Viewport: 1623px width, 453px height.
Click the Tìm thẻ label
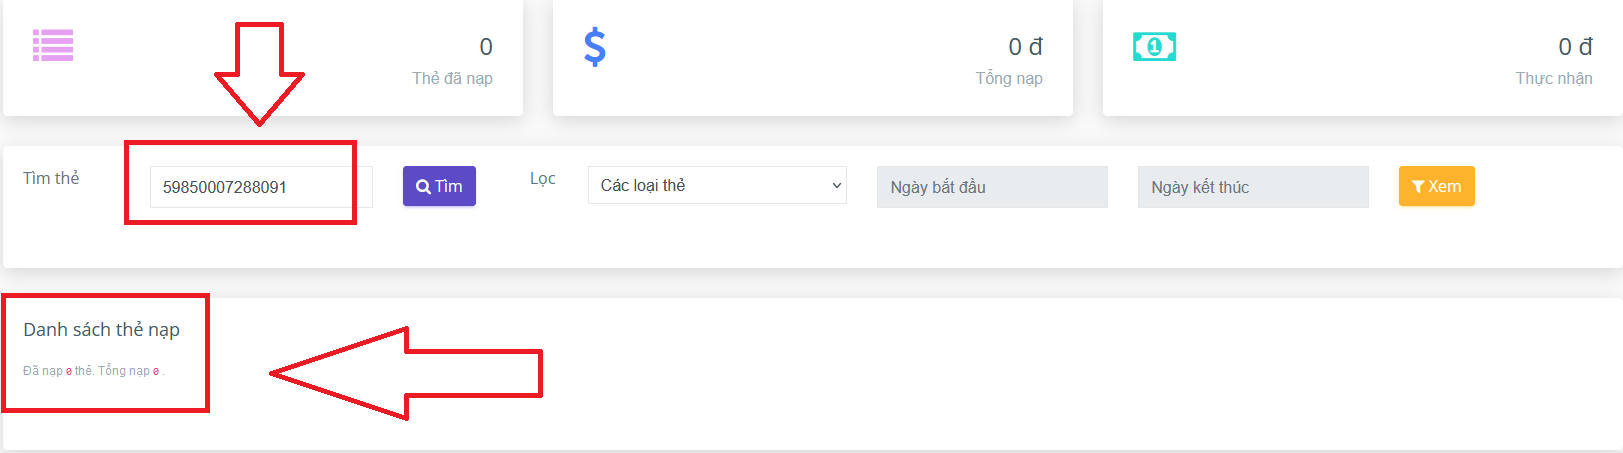[51, 178]
